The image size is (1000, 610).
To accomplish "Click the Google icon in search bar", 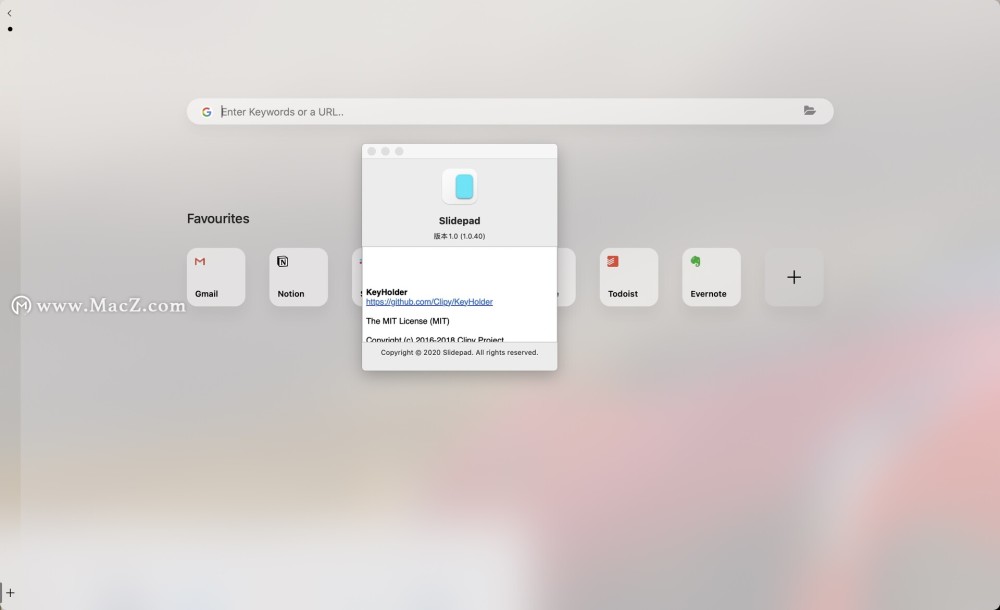I will pos(207,112).
